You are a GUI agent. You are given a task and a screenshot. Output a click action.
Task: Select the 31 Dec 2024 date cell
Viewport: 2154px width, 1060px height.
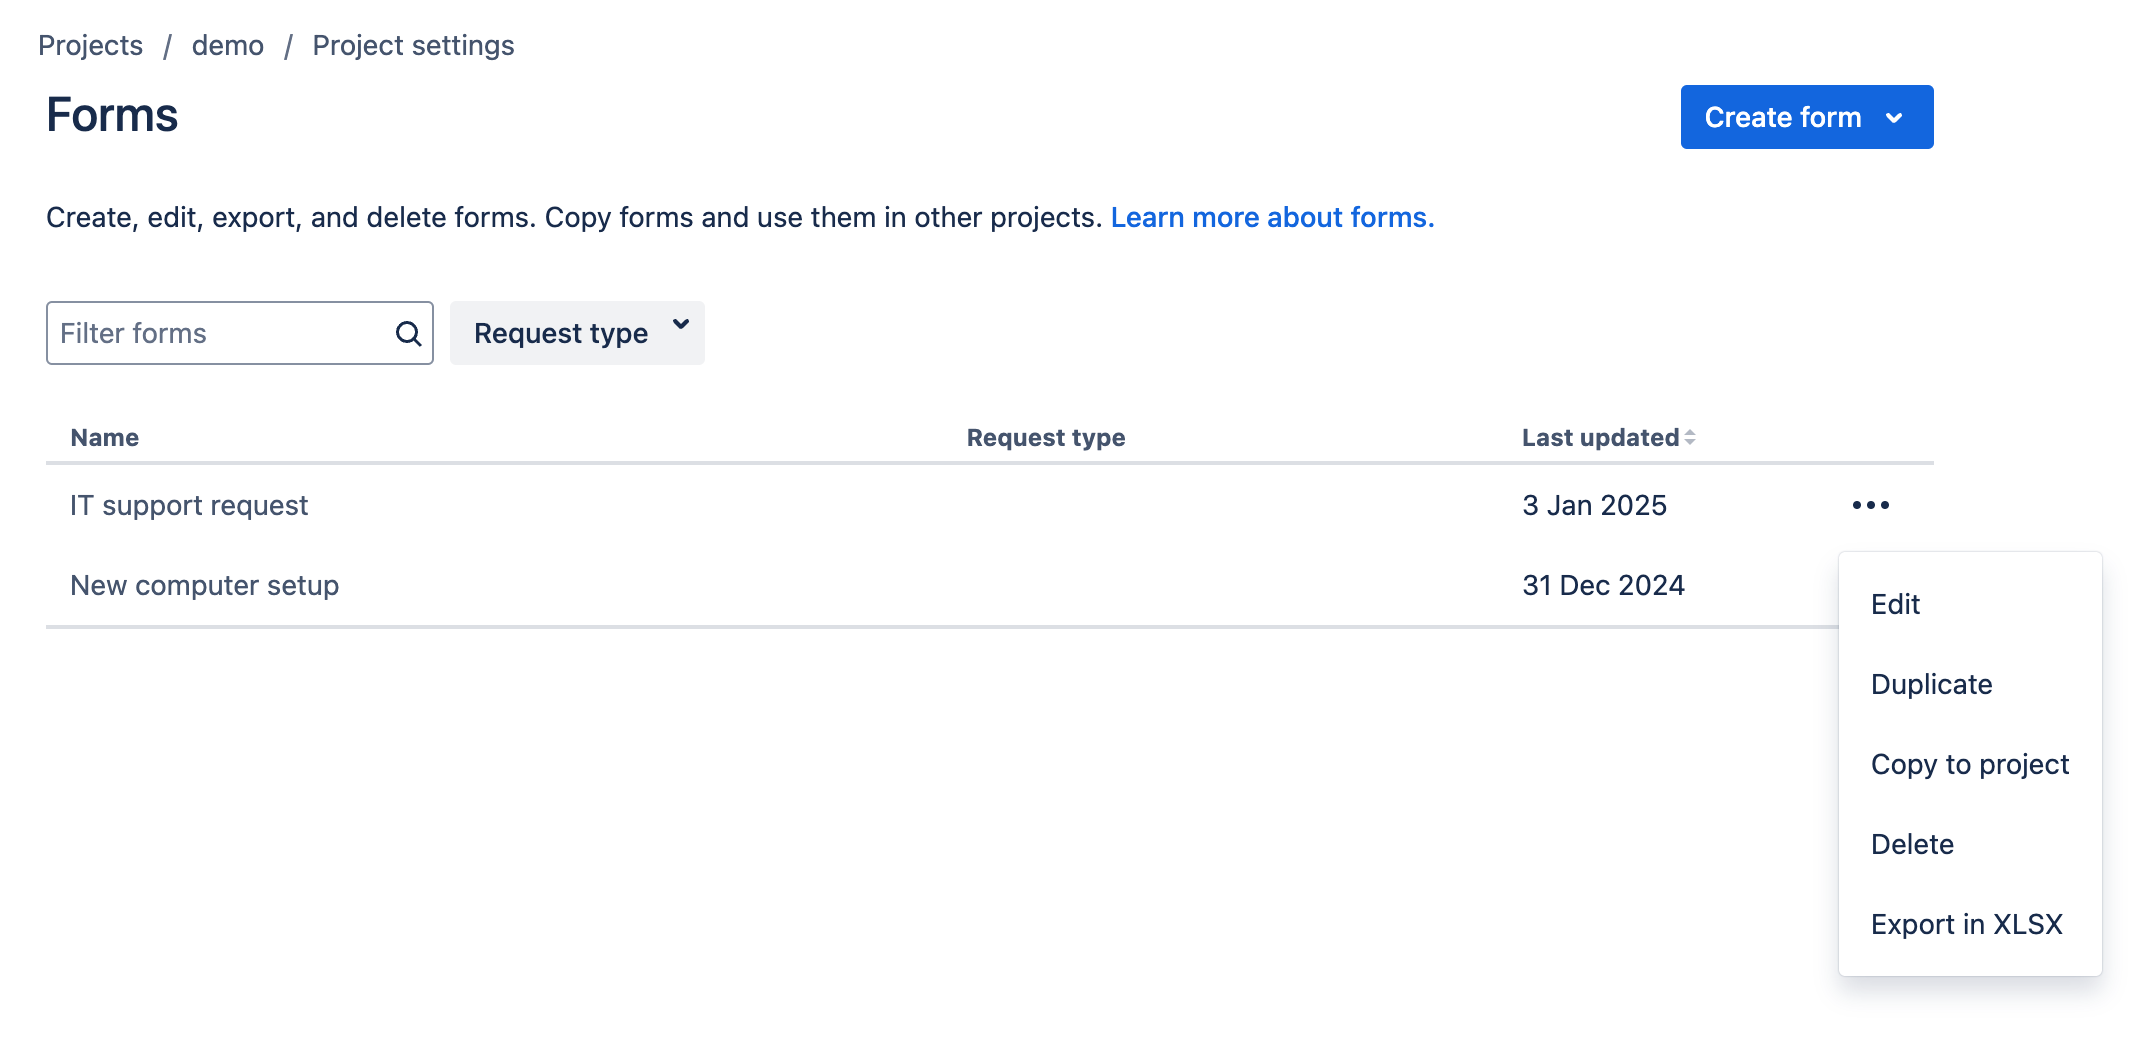[x=1603, y=585]
